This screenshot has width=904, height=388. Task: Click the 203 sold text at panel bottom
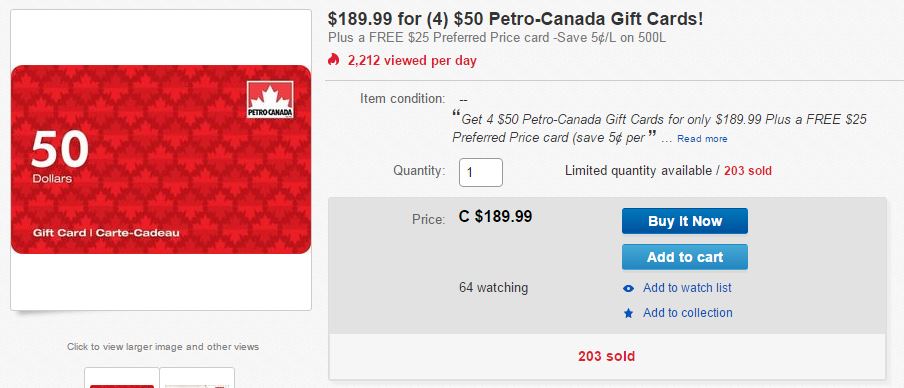607,356
